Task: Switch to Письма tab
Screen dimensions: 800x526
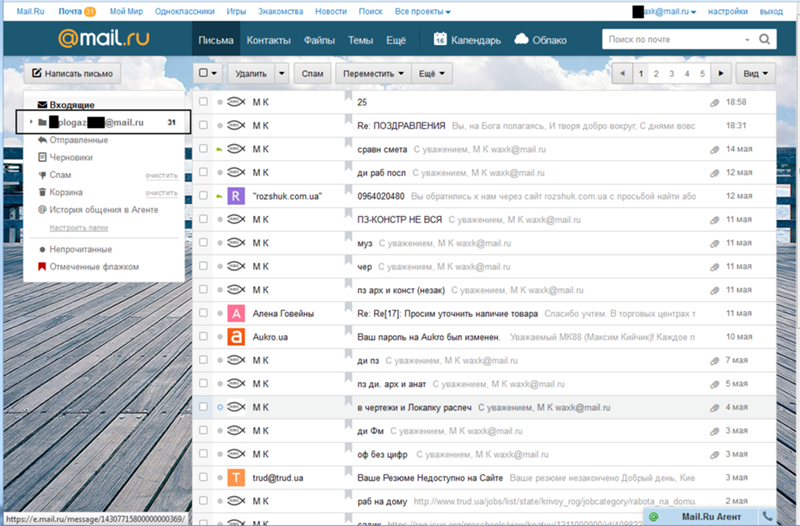Action: [216, 40]
